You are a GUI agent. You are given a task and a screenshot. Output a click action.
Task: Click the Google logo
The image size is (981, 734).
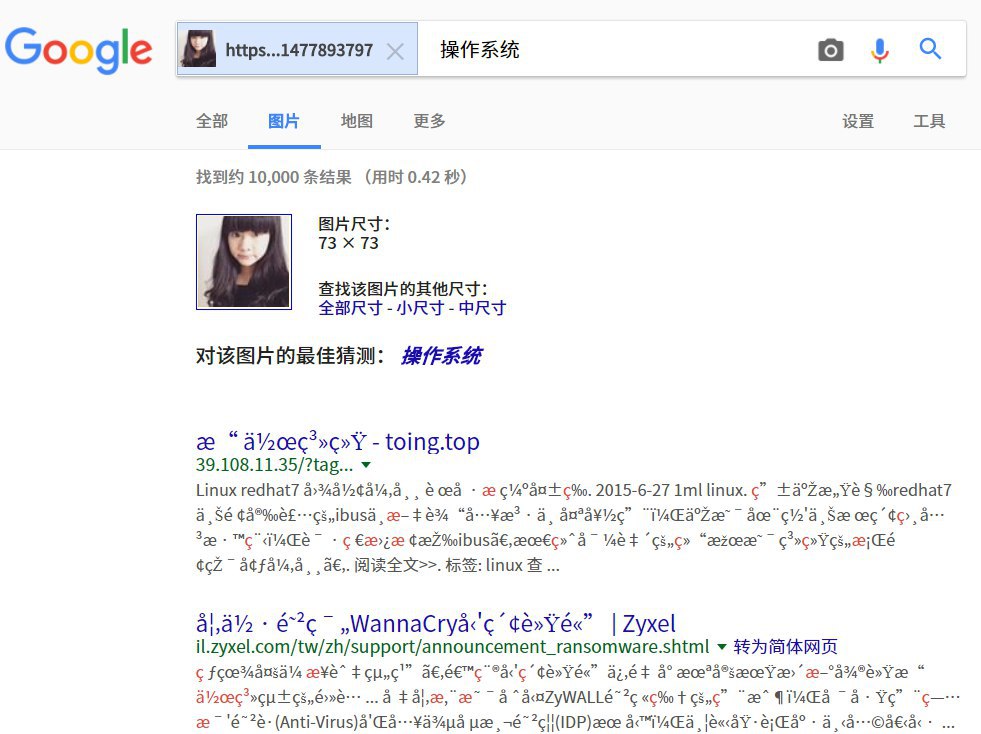point(79,49)
